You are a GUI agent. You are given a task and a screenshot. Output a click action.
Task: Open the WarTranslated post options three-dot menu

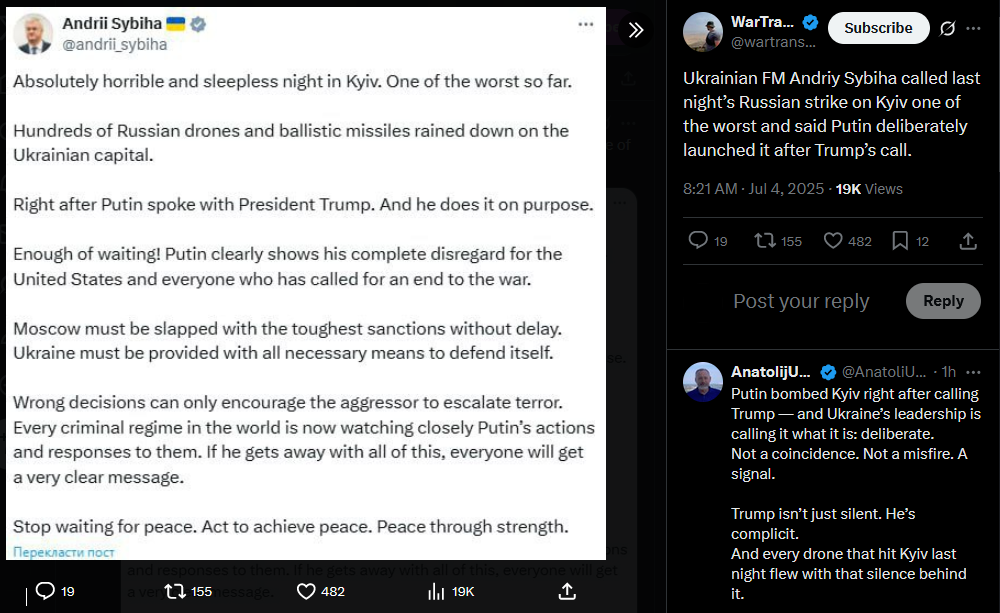[x=973, y=28]
